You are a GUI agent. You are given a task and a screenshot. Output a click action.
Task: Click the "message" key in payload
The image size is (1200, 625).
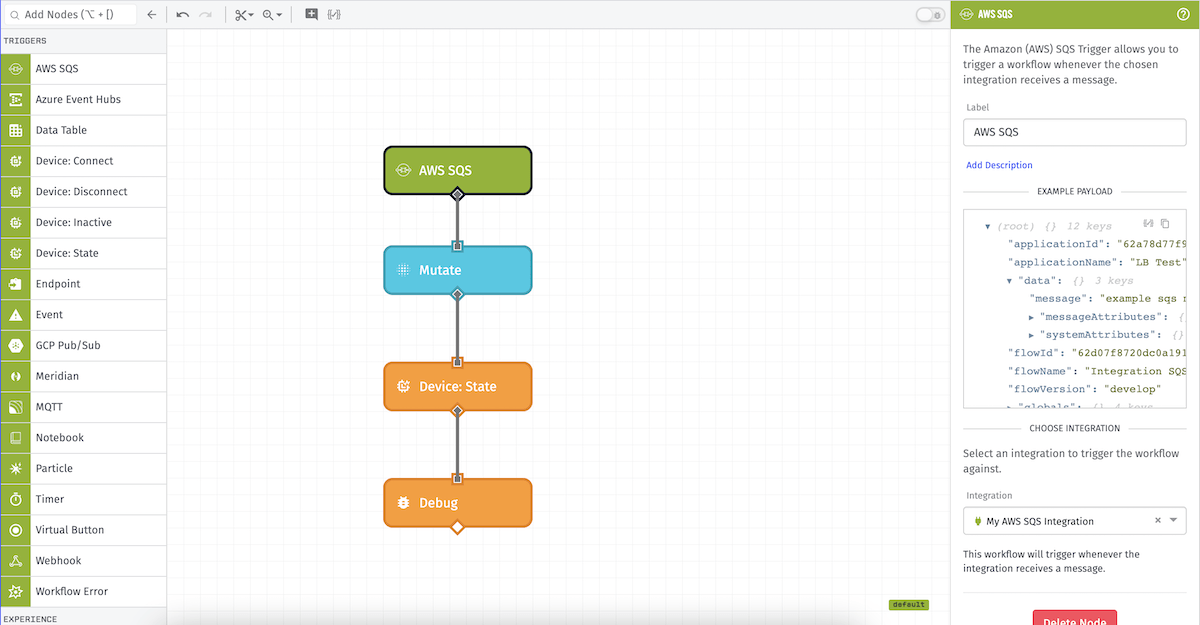1059,299
